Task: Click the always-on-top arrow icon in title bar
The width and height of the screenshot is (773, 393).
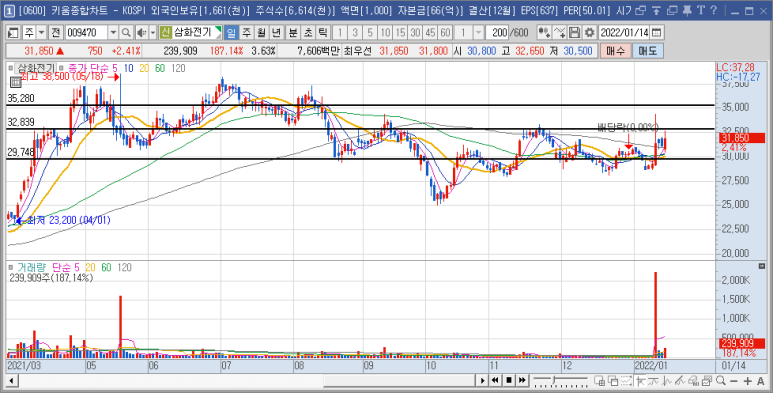Action: coord(656,10)
